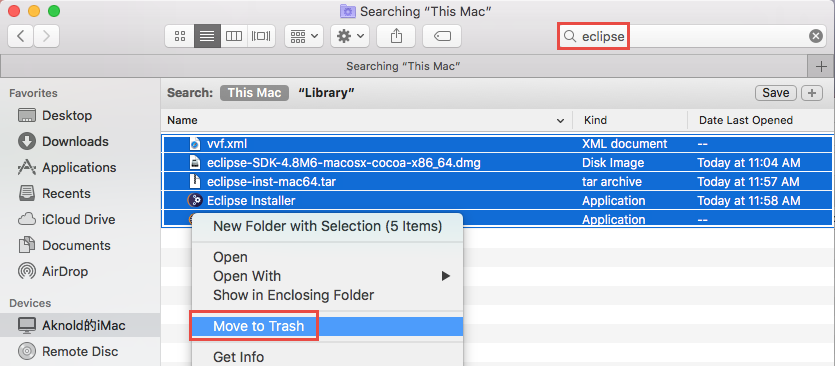Image resolution: width=835 pixels, height=366 pixels.
Task: Click the tar archive kind cell
Action: [612, 182]
